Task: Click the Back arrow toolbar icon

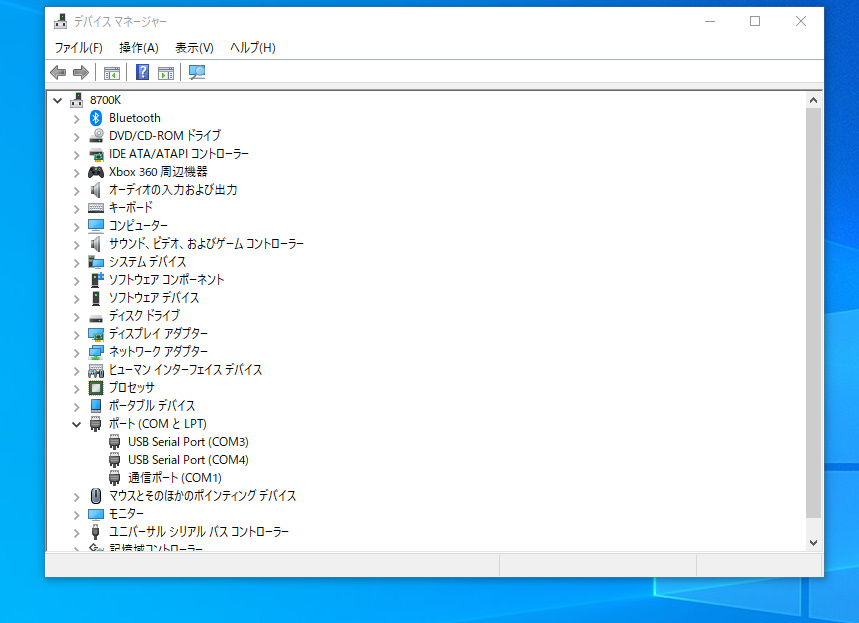Action: coord(58,73)
